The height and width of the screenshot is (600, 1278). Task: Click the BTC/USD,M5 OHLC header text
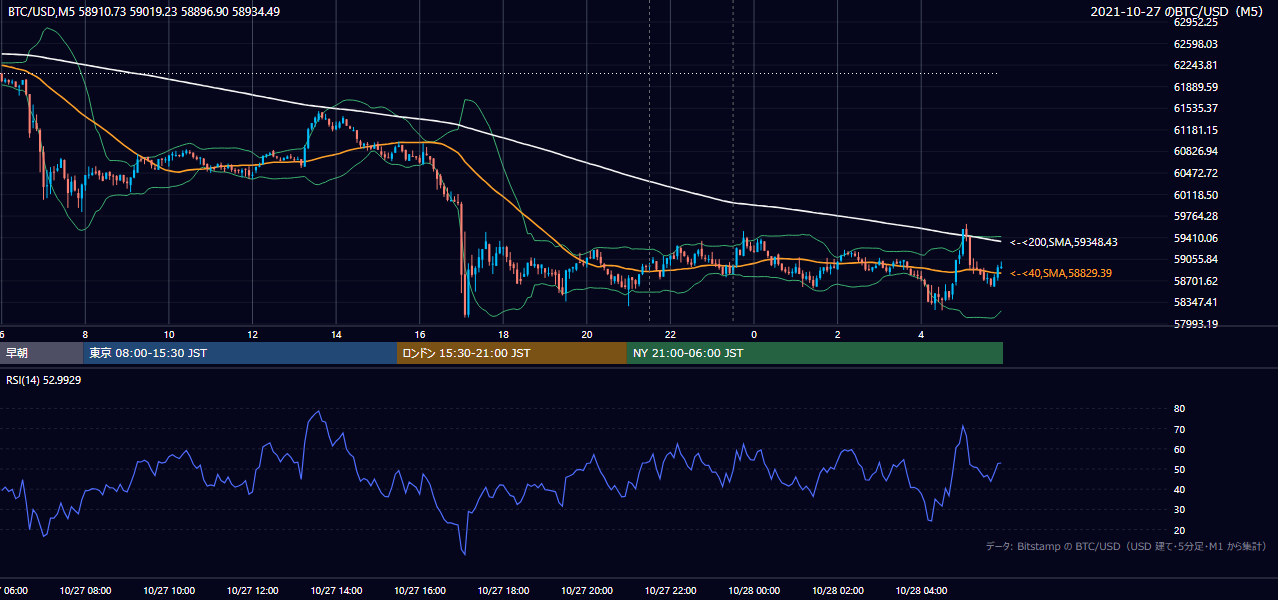[x=144, y=12]
